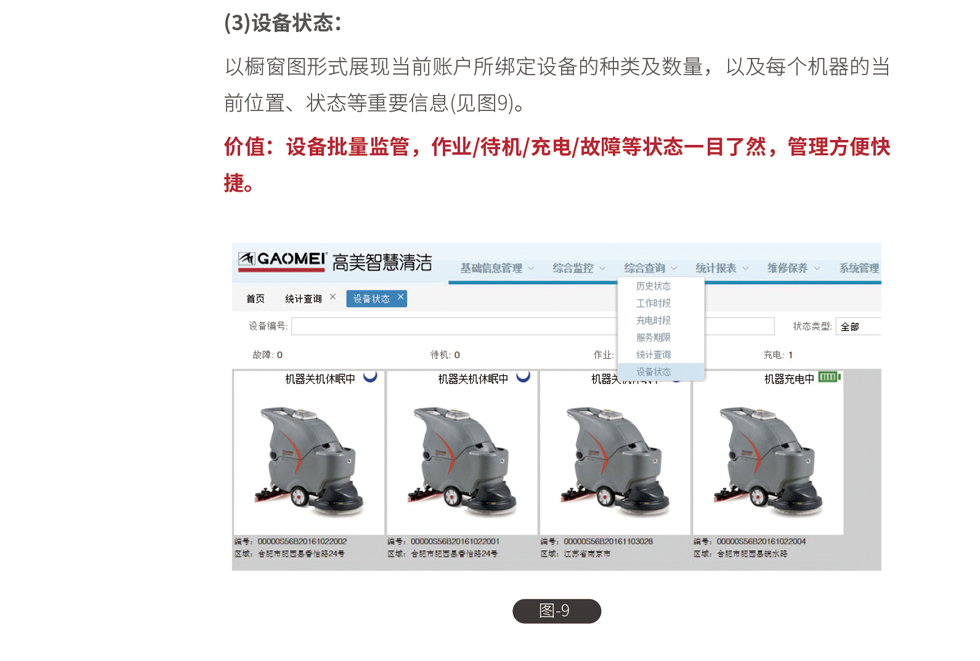Open the 统计报表 dropdown menu
Viewport: 980px width, 661px height.
click(721, 268)
